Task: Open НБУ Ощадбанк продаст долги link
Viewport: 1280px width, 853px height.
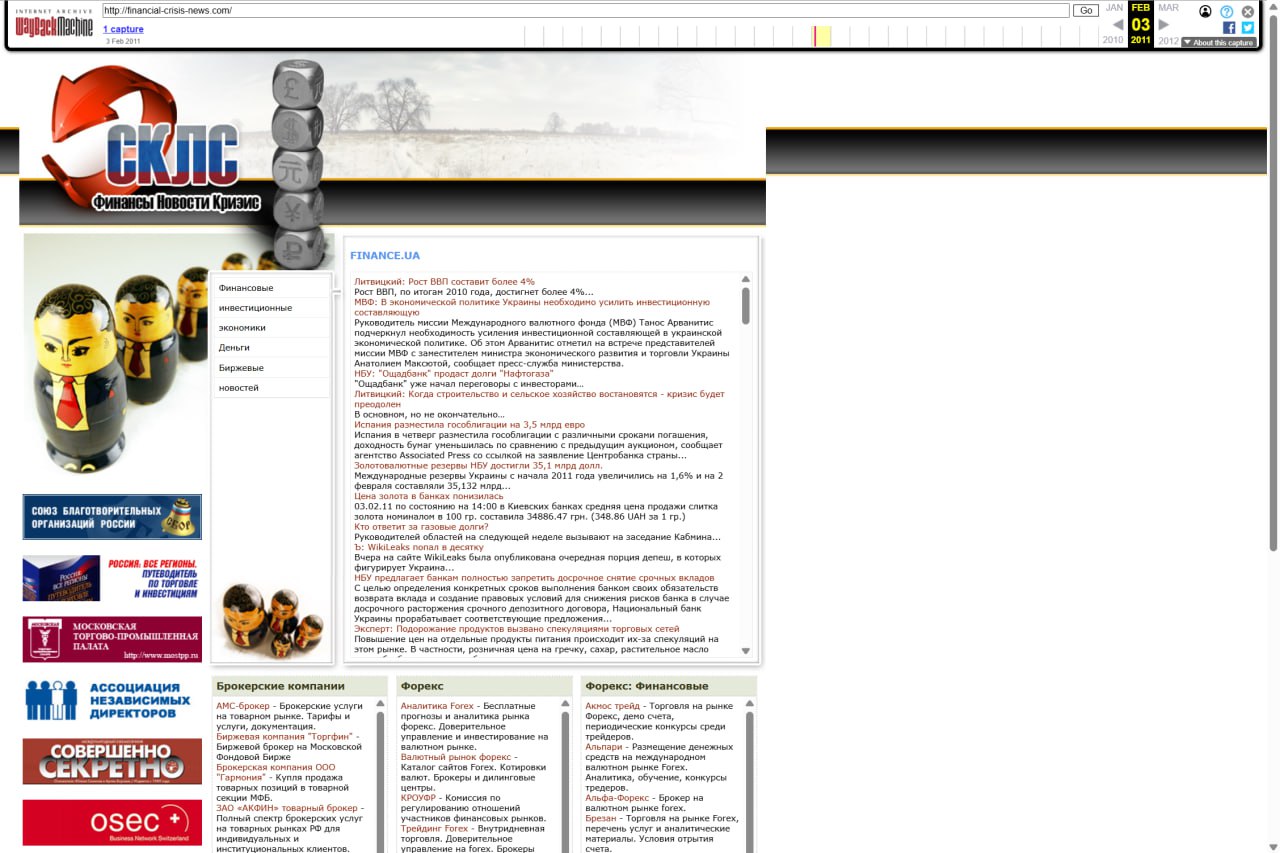Action: 453,374
